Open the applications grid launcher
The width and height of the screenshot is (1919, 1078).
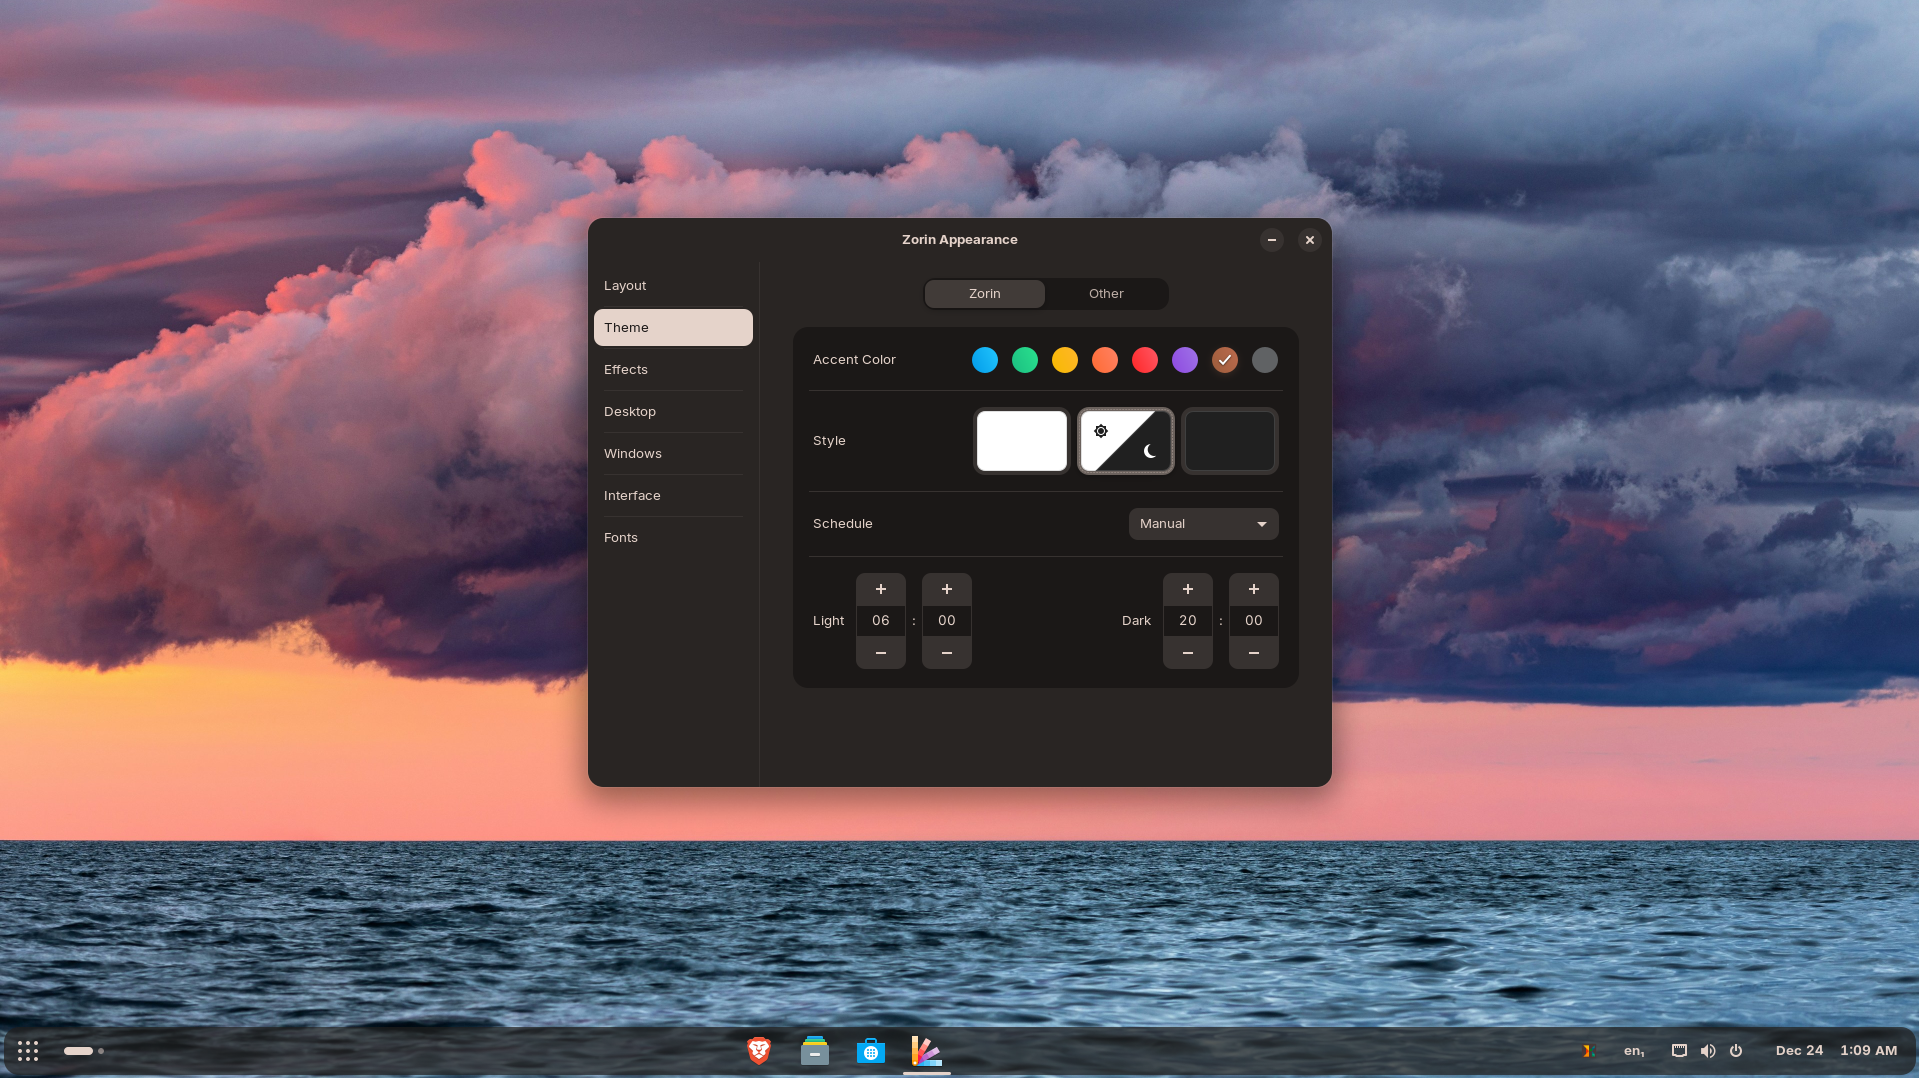[x=27, y=1050]
